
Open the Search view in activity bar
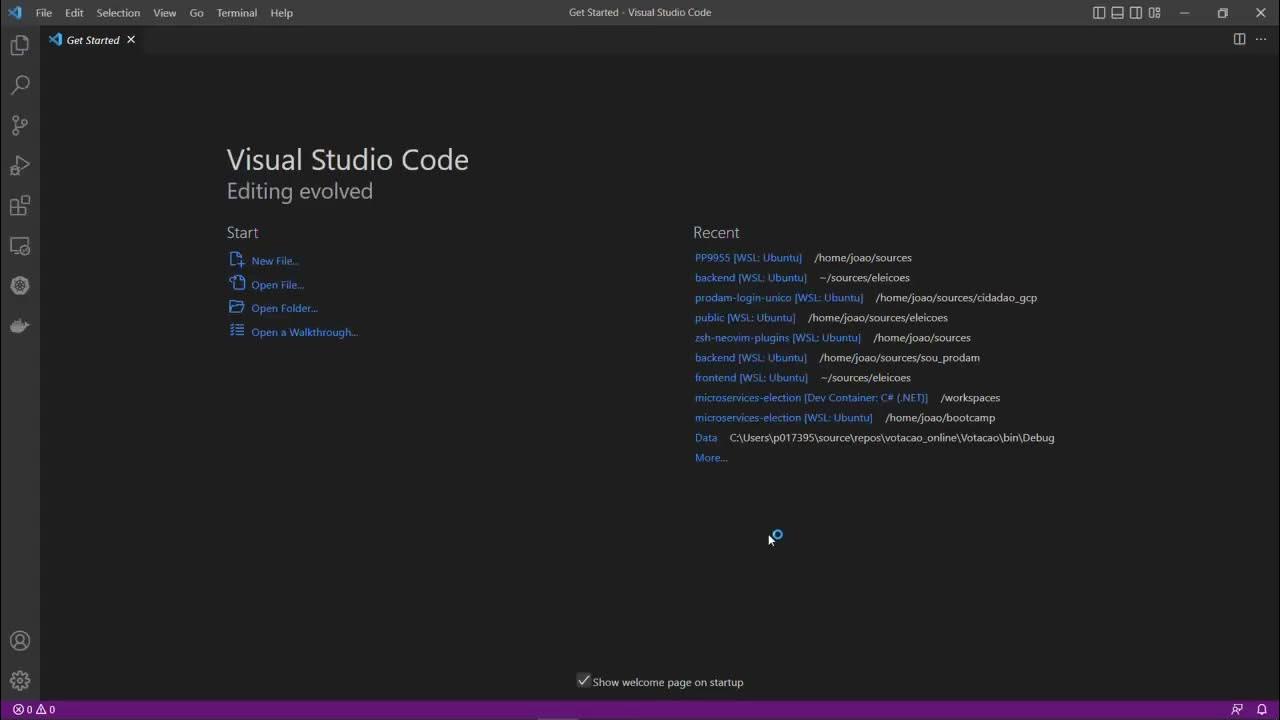(20, 85)
